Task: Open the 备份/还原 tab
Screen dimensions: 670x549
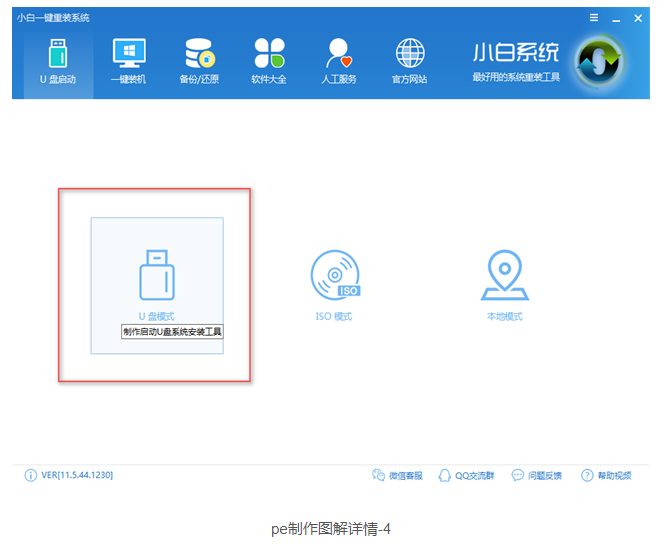Action: [199, 62]
